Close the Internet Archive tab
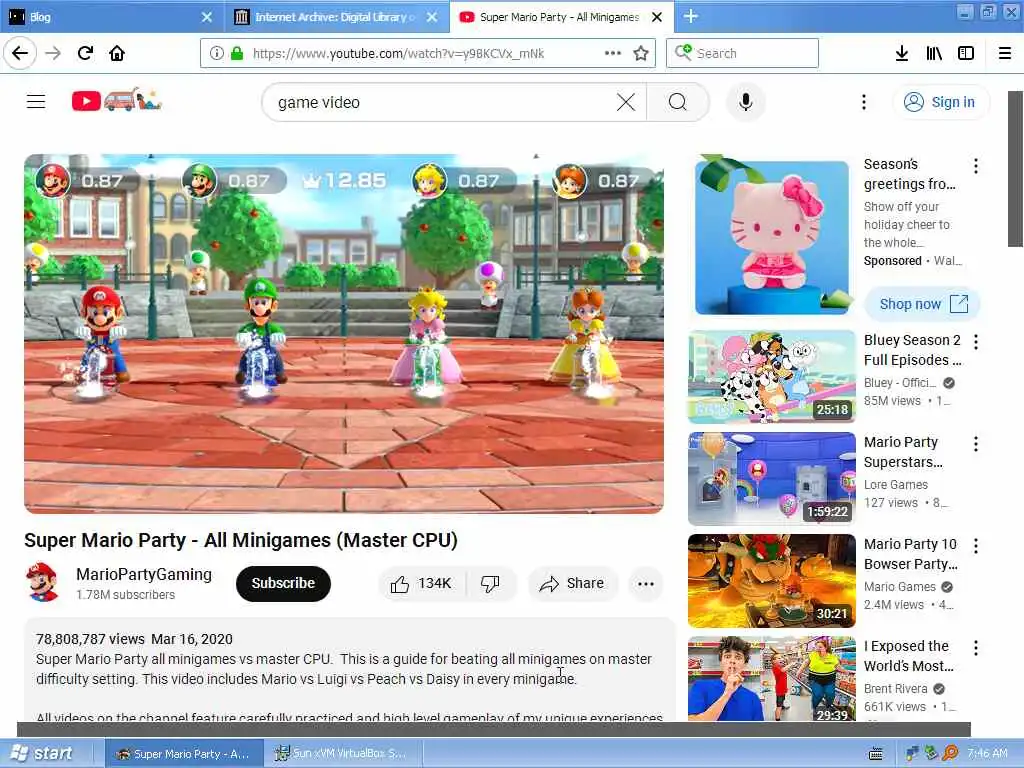Image resolution: width=1024 pixels, height=768 pixels. point(432,17)
